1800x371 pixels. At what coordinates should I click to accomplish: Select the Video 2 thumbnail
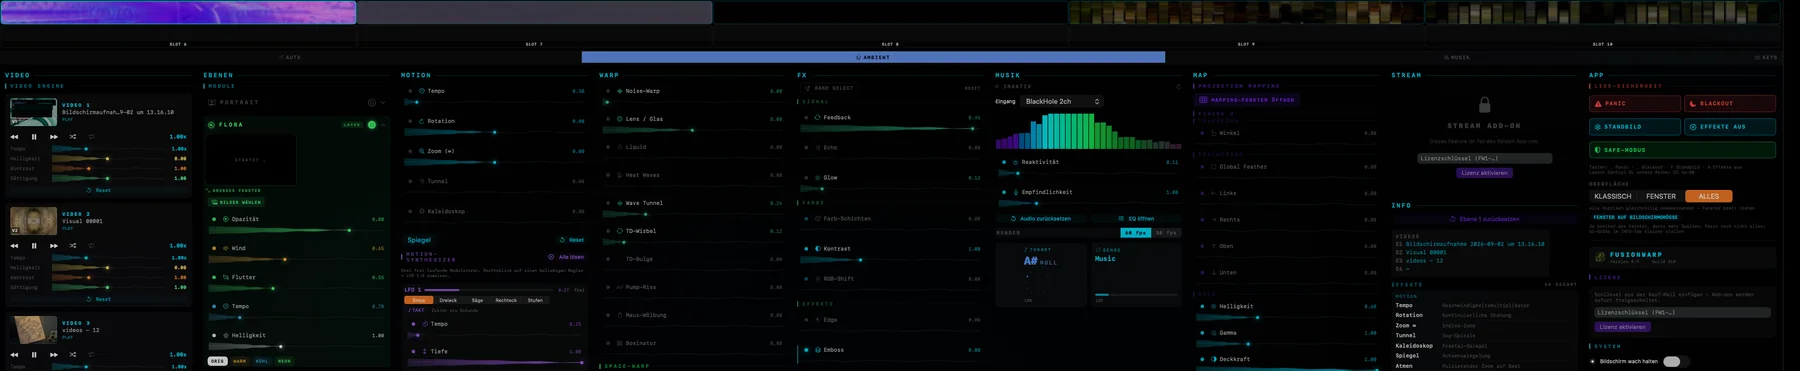33,220
